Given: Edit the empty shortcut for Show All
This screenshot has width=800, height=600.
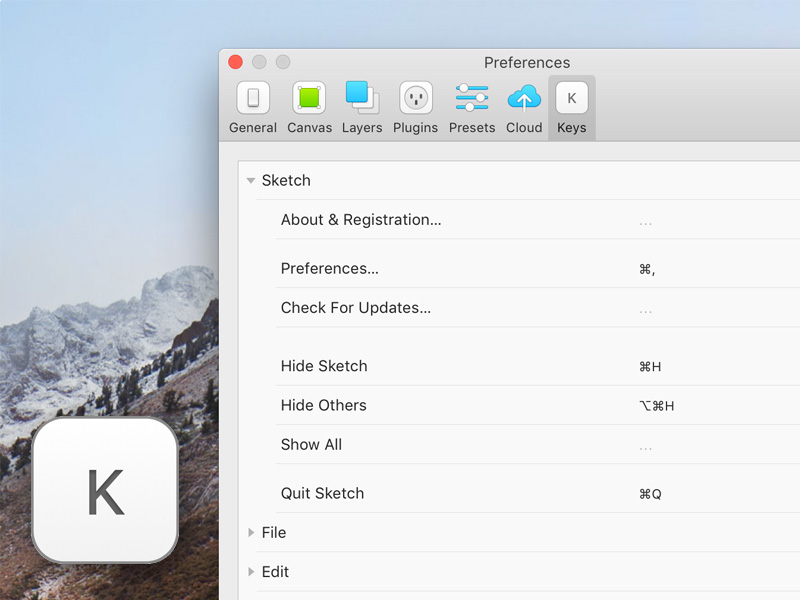Looking at the screenshot, I should point(645,448).
